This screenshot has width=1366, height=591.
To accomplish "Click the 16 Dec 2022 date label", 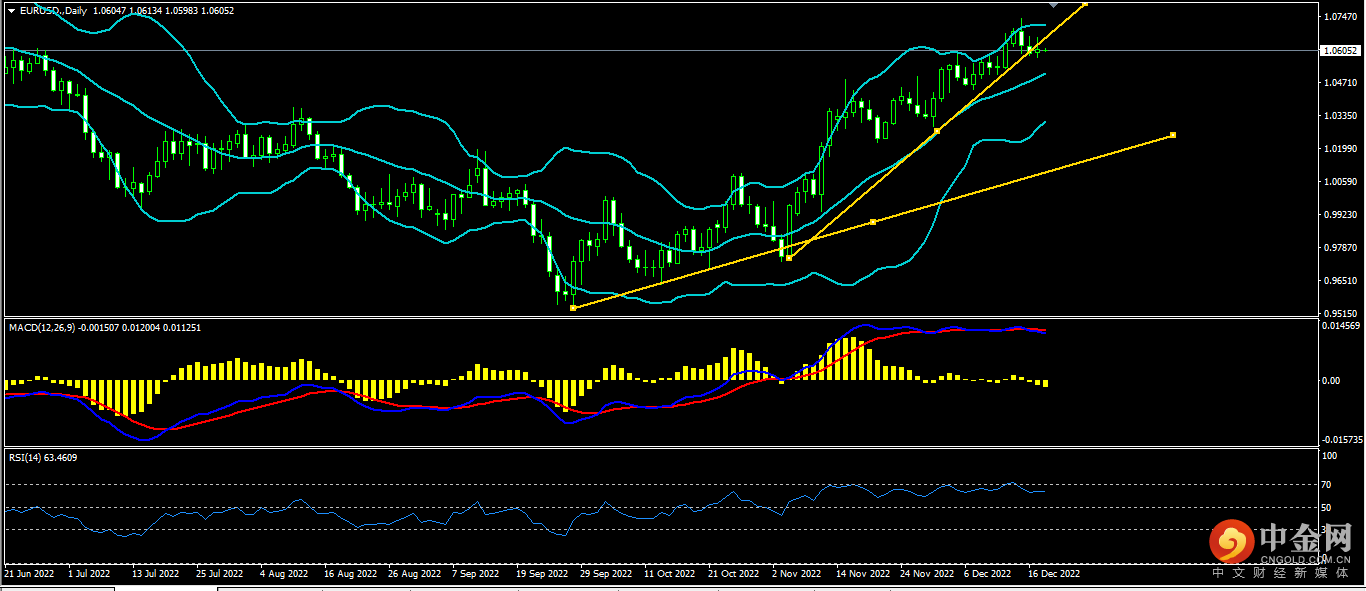I will (1053, 575).
